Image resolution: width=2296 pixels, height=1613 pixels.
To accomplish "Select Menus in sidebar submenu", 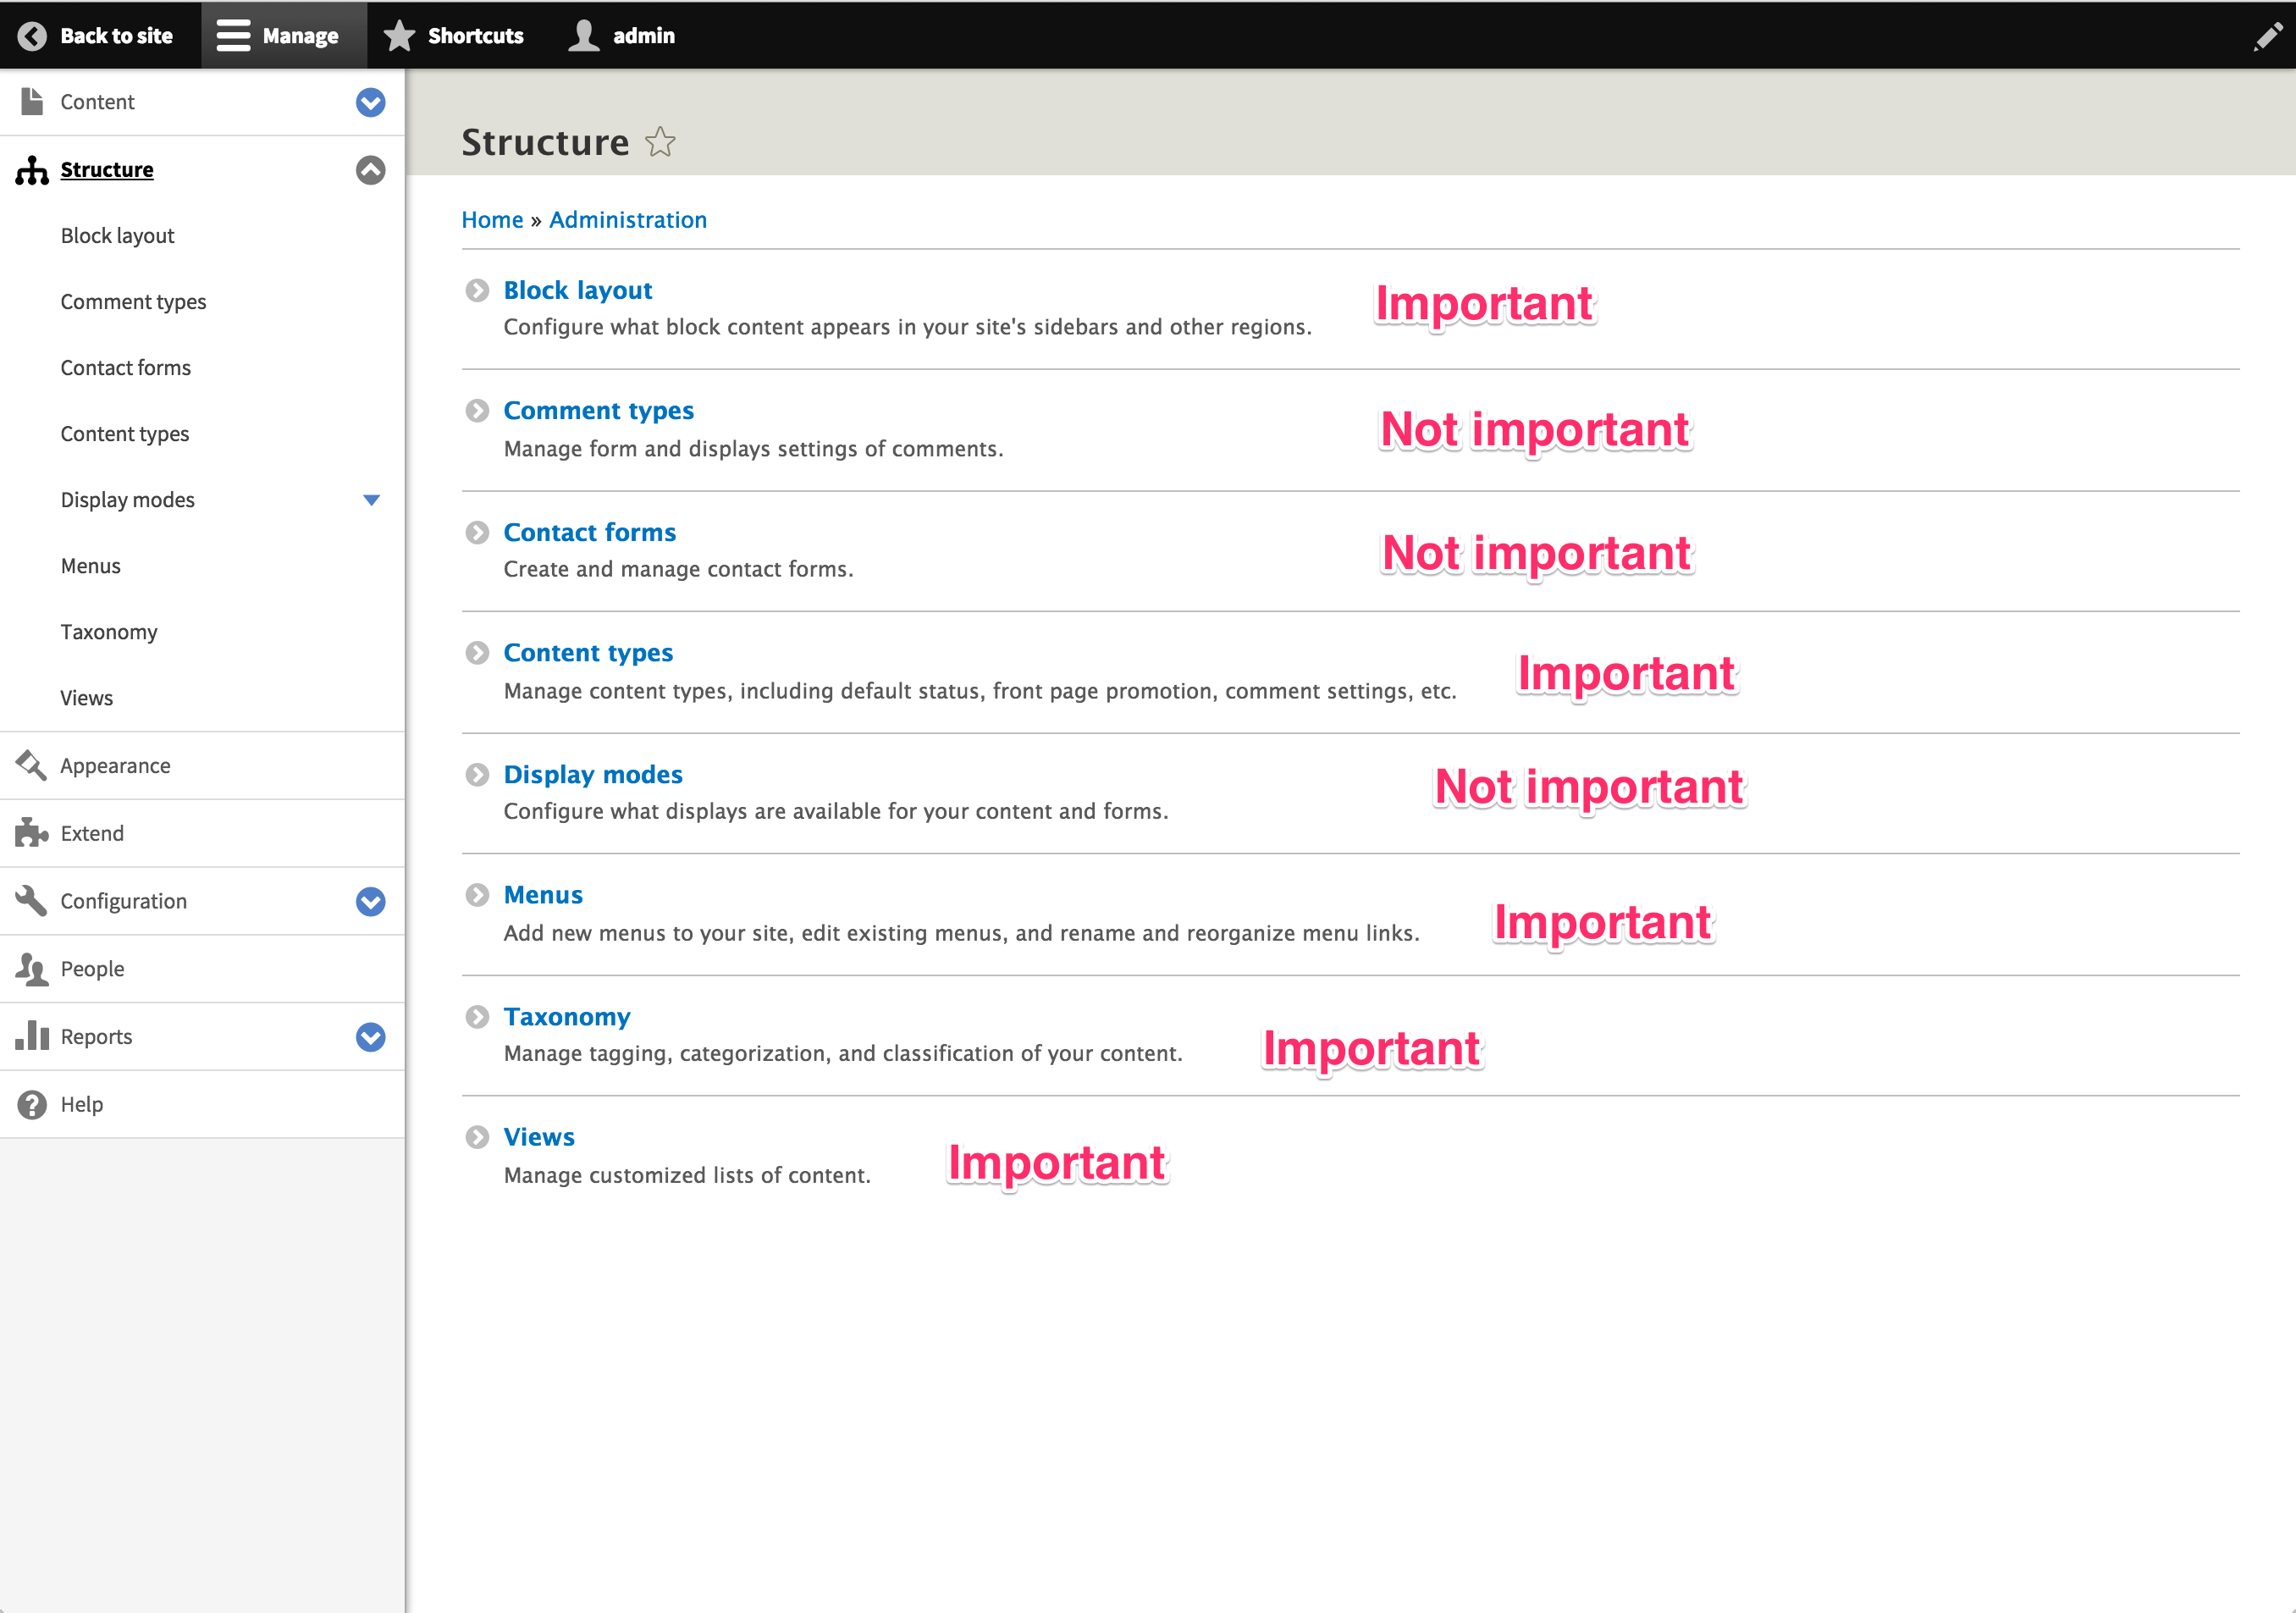I will tap(90, 566).
